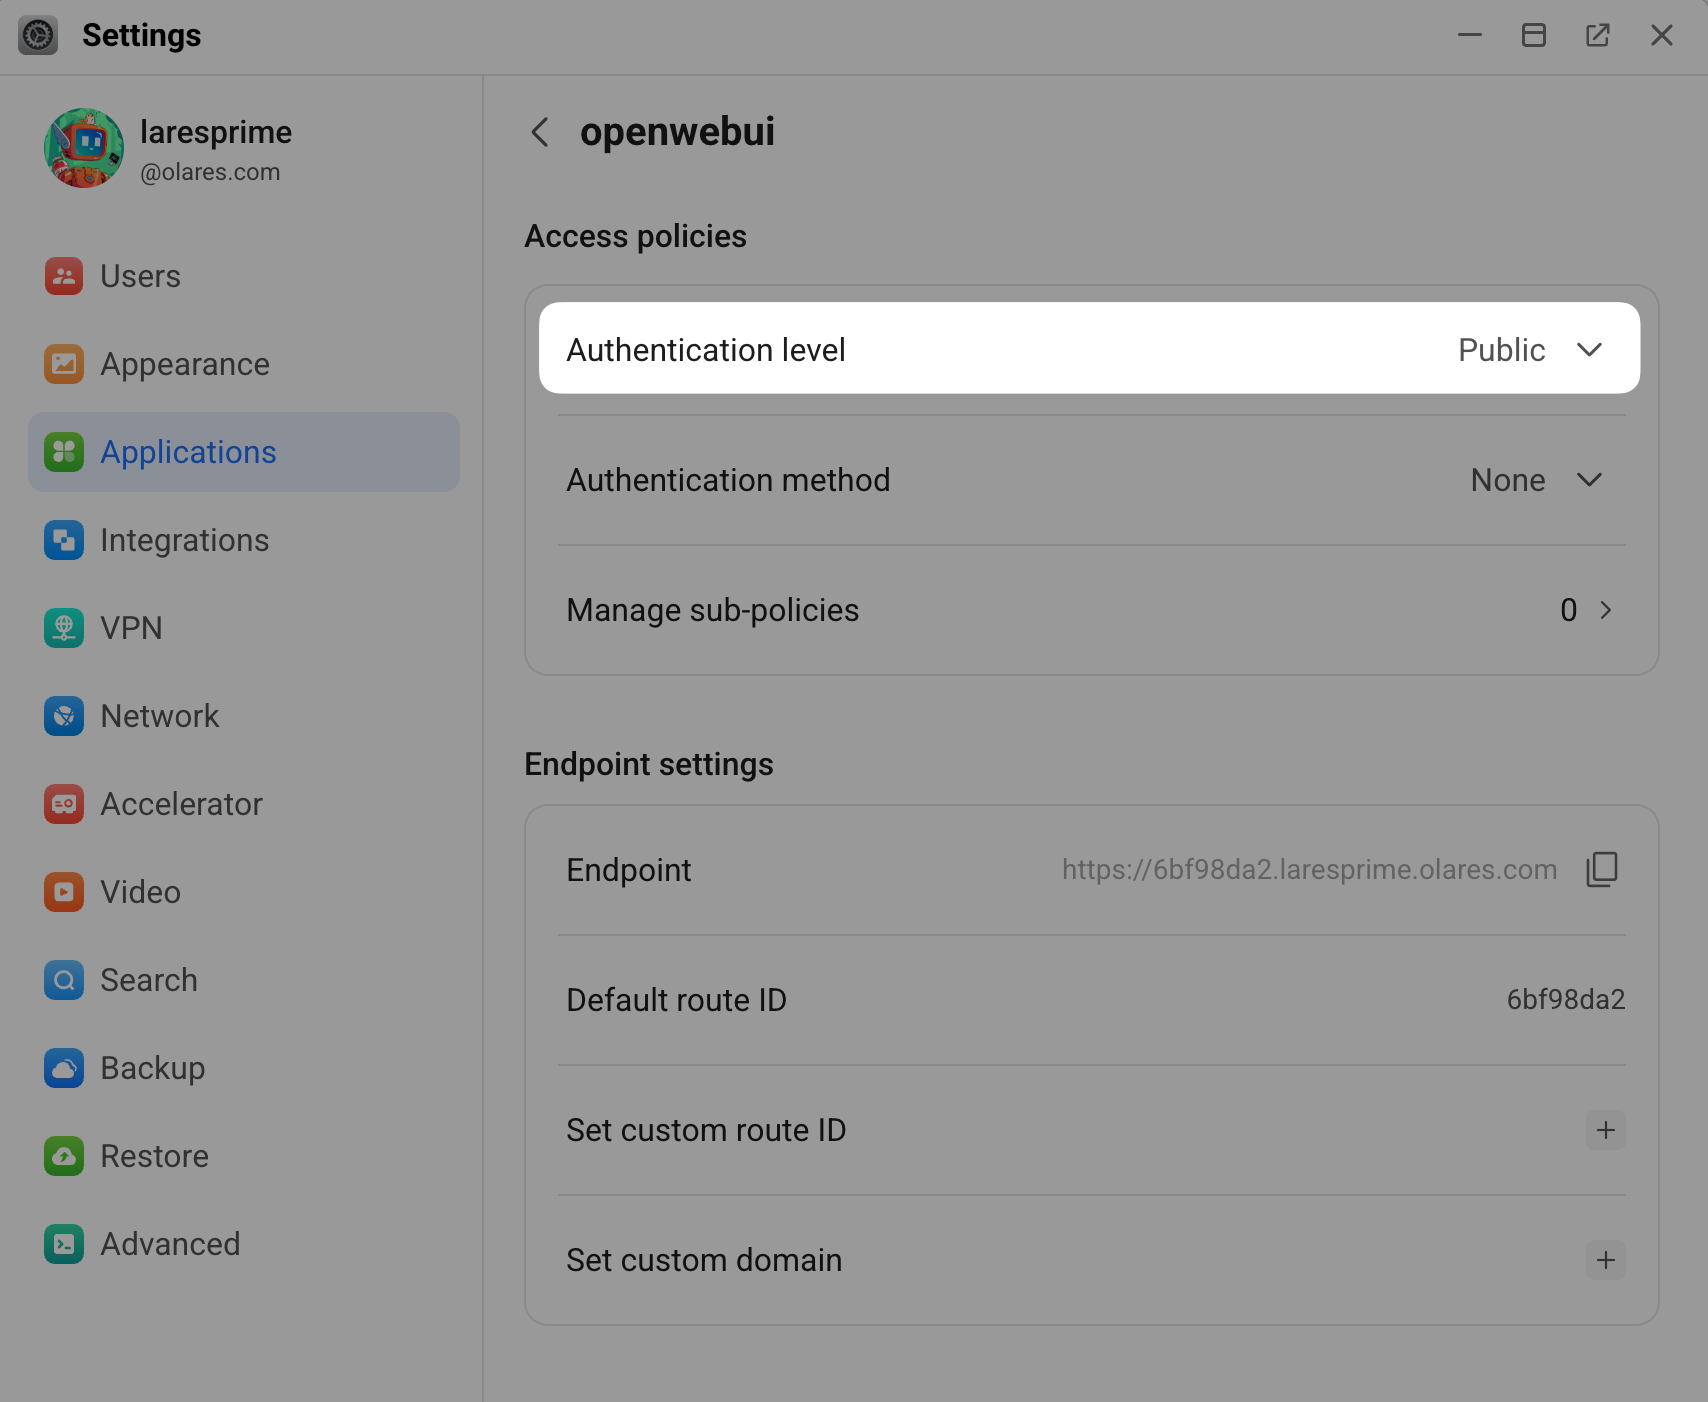Close the Settings window
The height and width of the screenshot is (1402, 1708).
1662,35
